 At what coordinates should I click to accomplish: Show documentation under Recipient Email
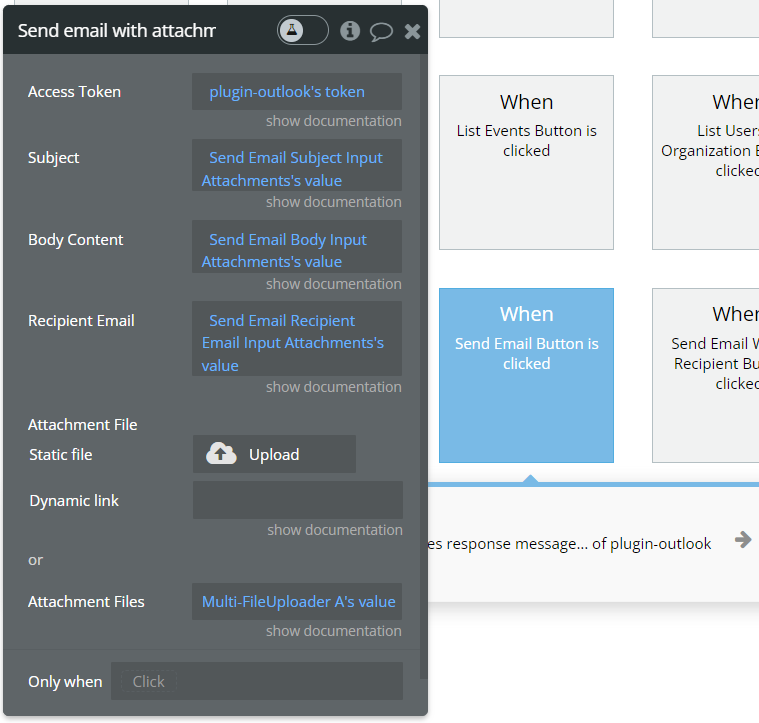[x=333, y=387]
